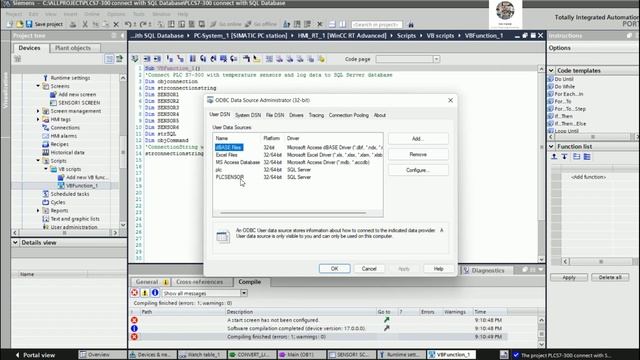Switch to the Tracing tab
The height and width of the screenshot is (360, 640).
[316, 115]
